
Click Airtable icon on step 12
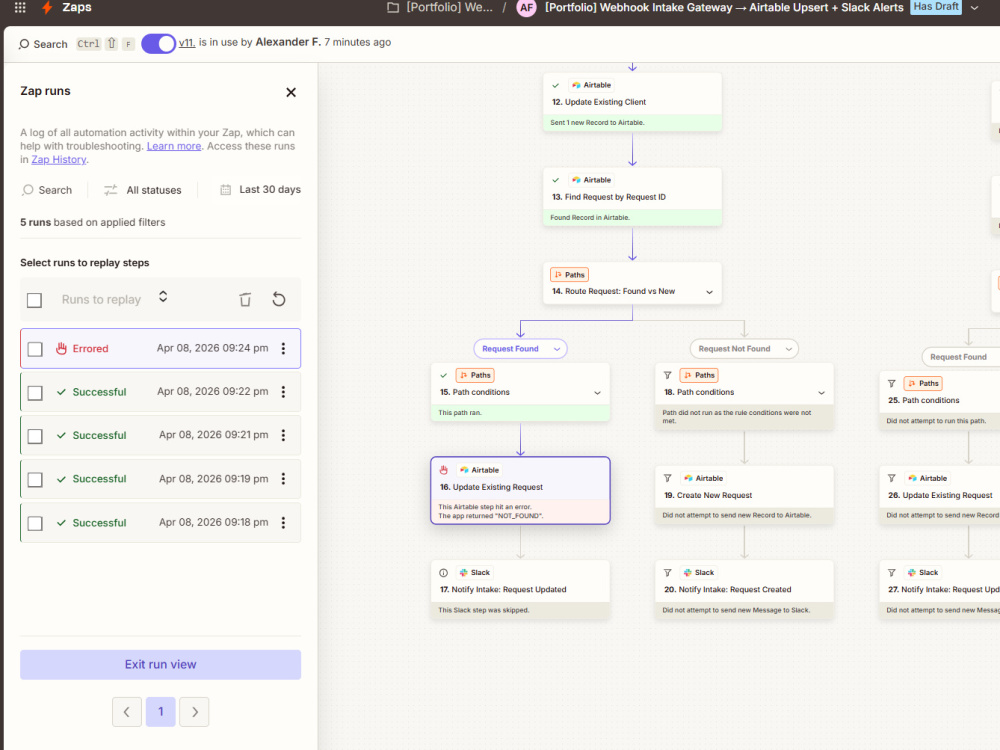(x=576, y=85)
